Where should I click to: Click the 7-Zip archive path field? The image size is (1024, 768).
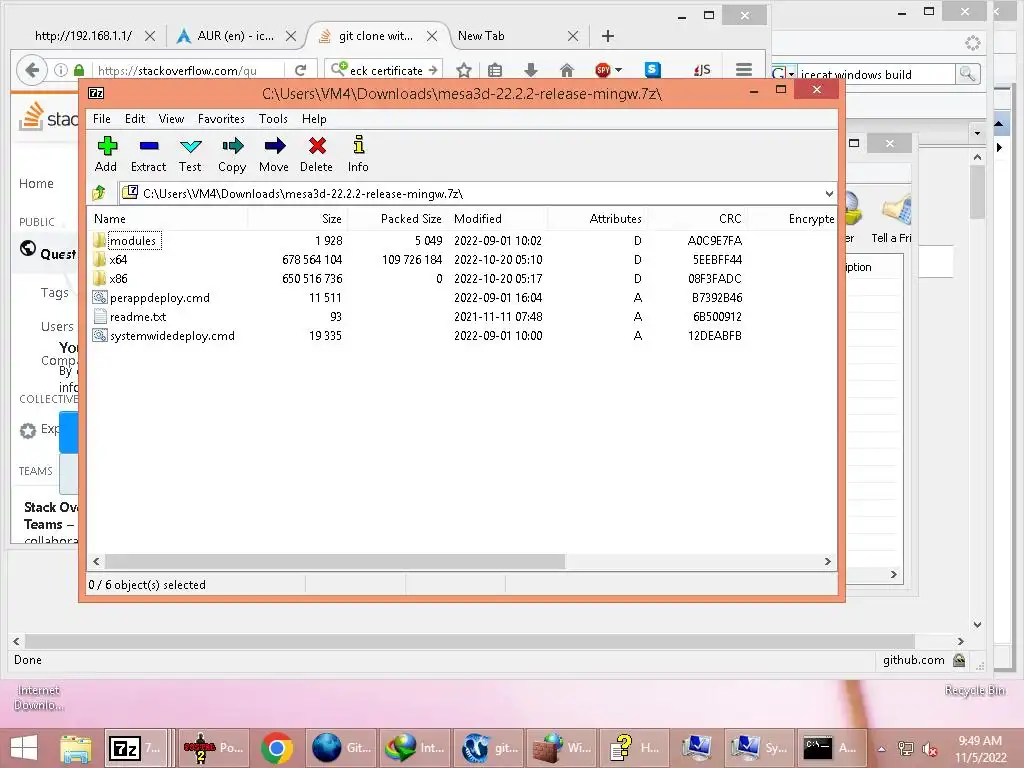tap(472, 193)
